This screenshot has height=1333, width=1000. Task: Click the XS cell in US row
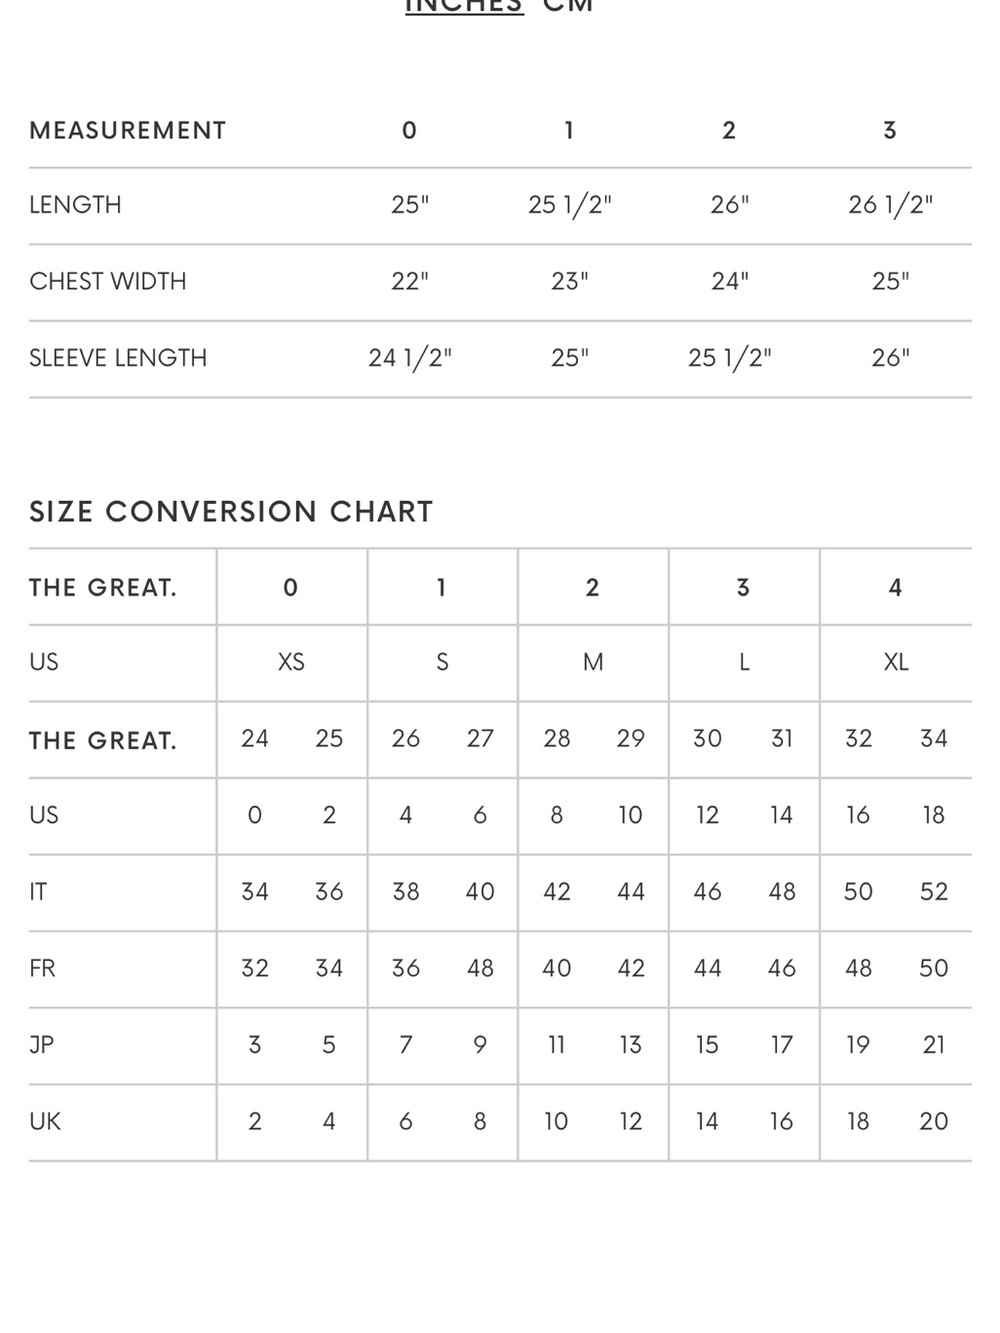(x=291, y=662)
